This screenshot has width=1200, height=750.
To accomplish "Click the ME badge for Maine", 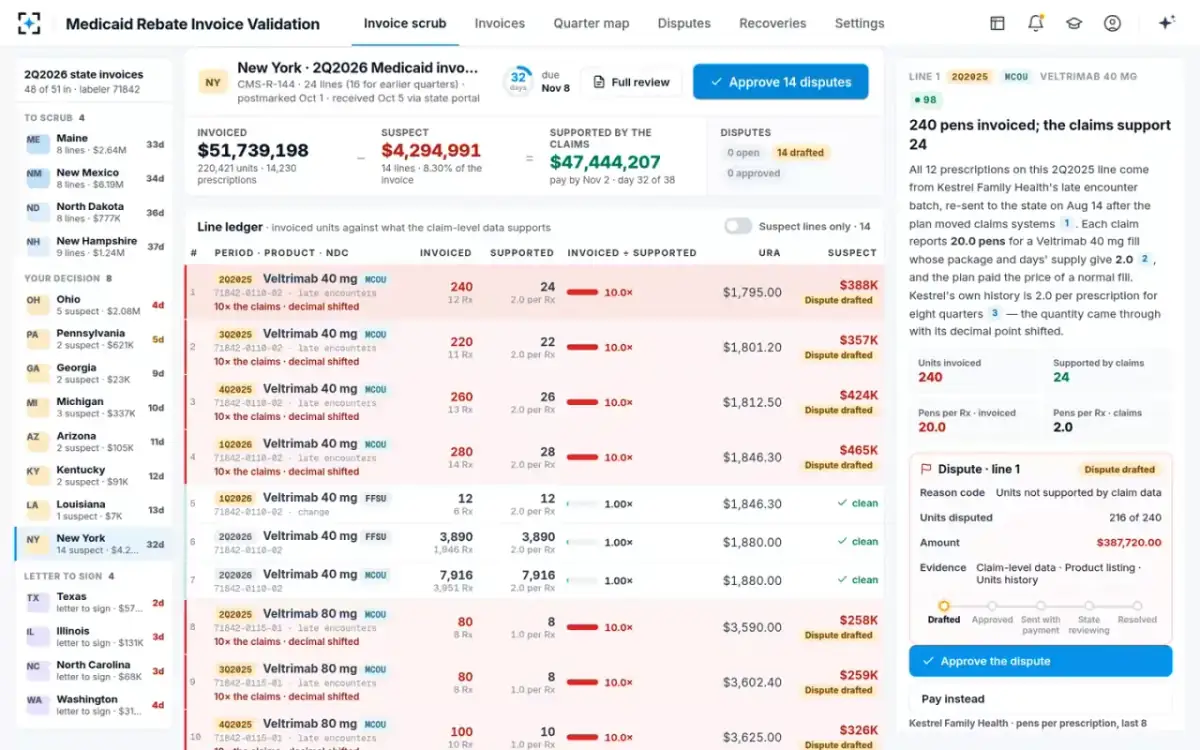I will [x=38, y=143].
